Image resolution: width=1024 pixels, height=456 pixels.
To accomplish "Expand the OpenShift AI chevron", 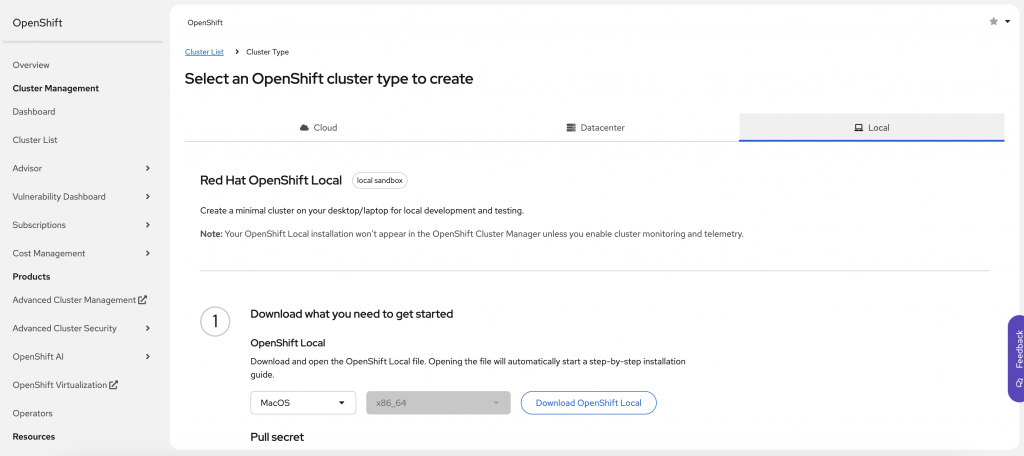I will pyautogui.click(x=148, y=357).
